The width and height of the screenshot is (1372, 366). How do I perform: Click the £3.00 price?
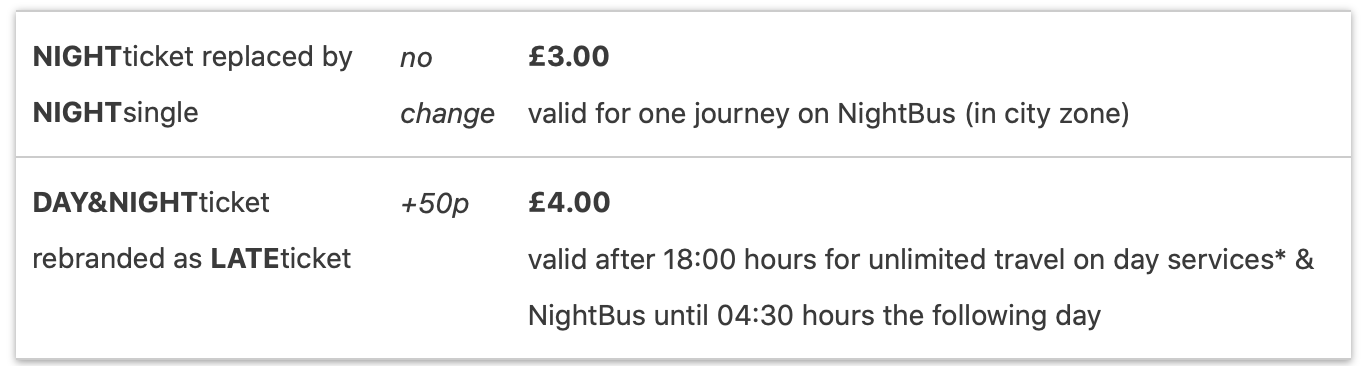click(x=568, y=57)
